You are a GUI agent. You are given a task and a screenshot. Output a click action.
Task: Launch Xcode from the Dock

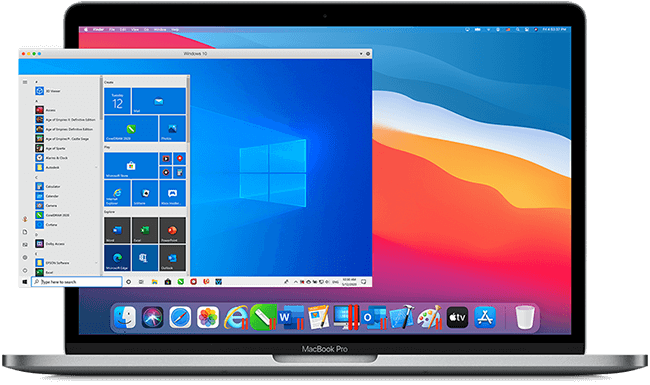[x=401, y=317]
